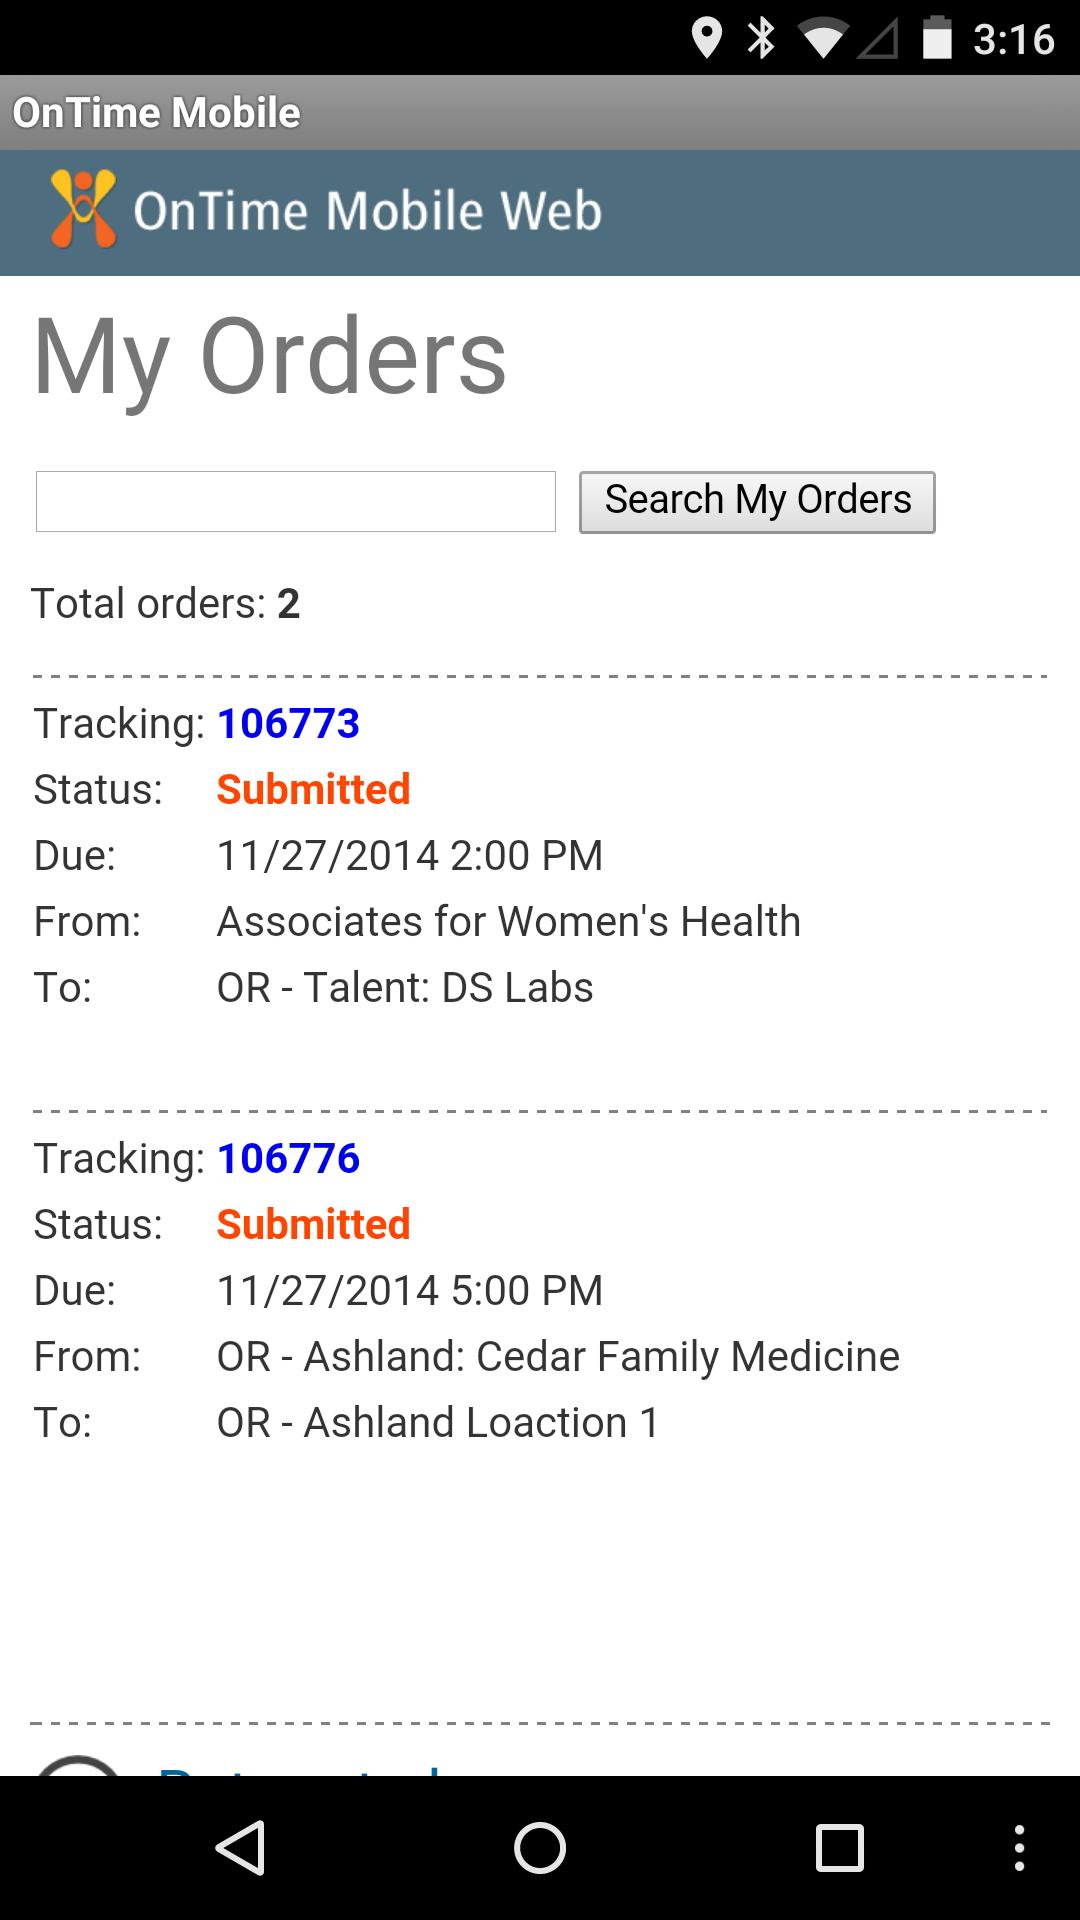
Task: Tap the OnTime orange logo icon
Action: 83,209
